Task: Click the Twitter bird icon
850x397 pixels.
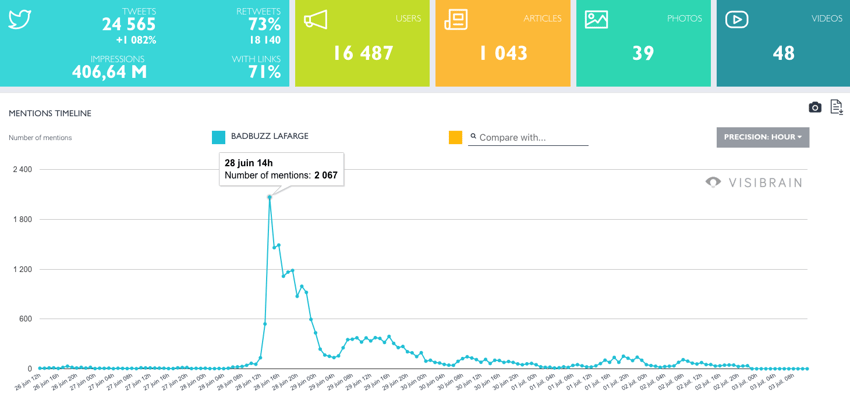Action: click(20, 20)
